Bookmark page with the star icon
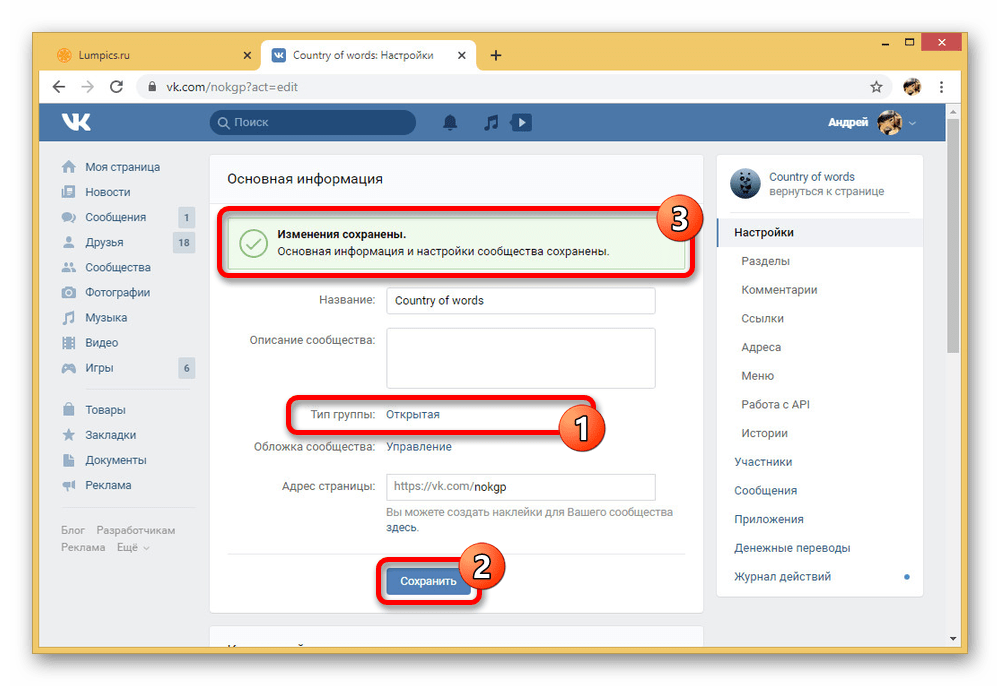This screenshot has width=1000, height=686. pos(876,87)
